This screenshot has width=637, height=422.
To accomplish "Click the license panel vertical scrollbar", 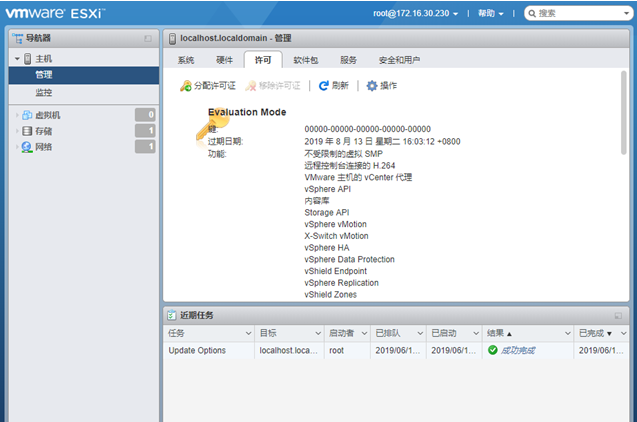I will tap(624, 113).
